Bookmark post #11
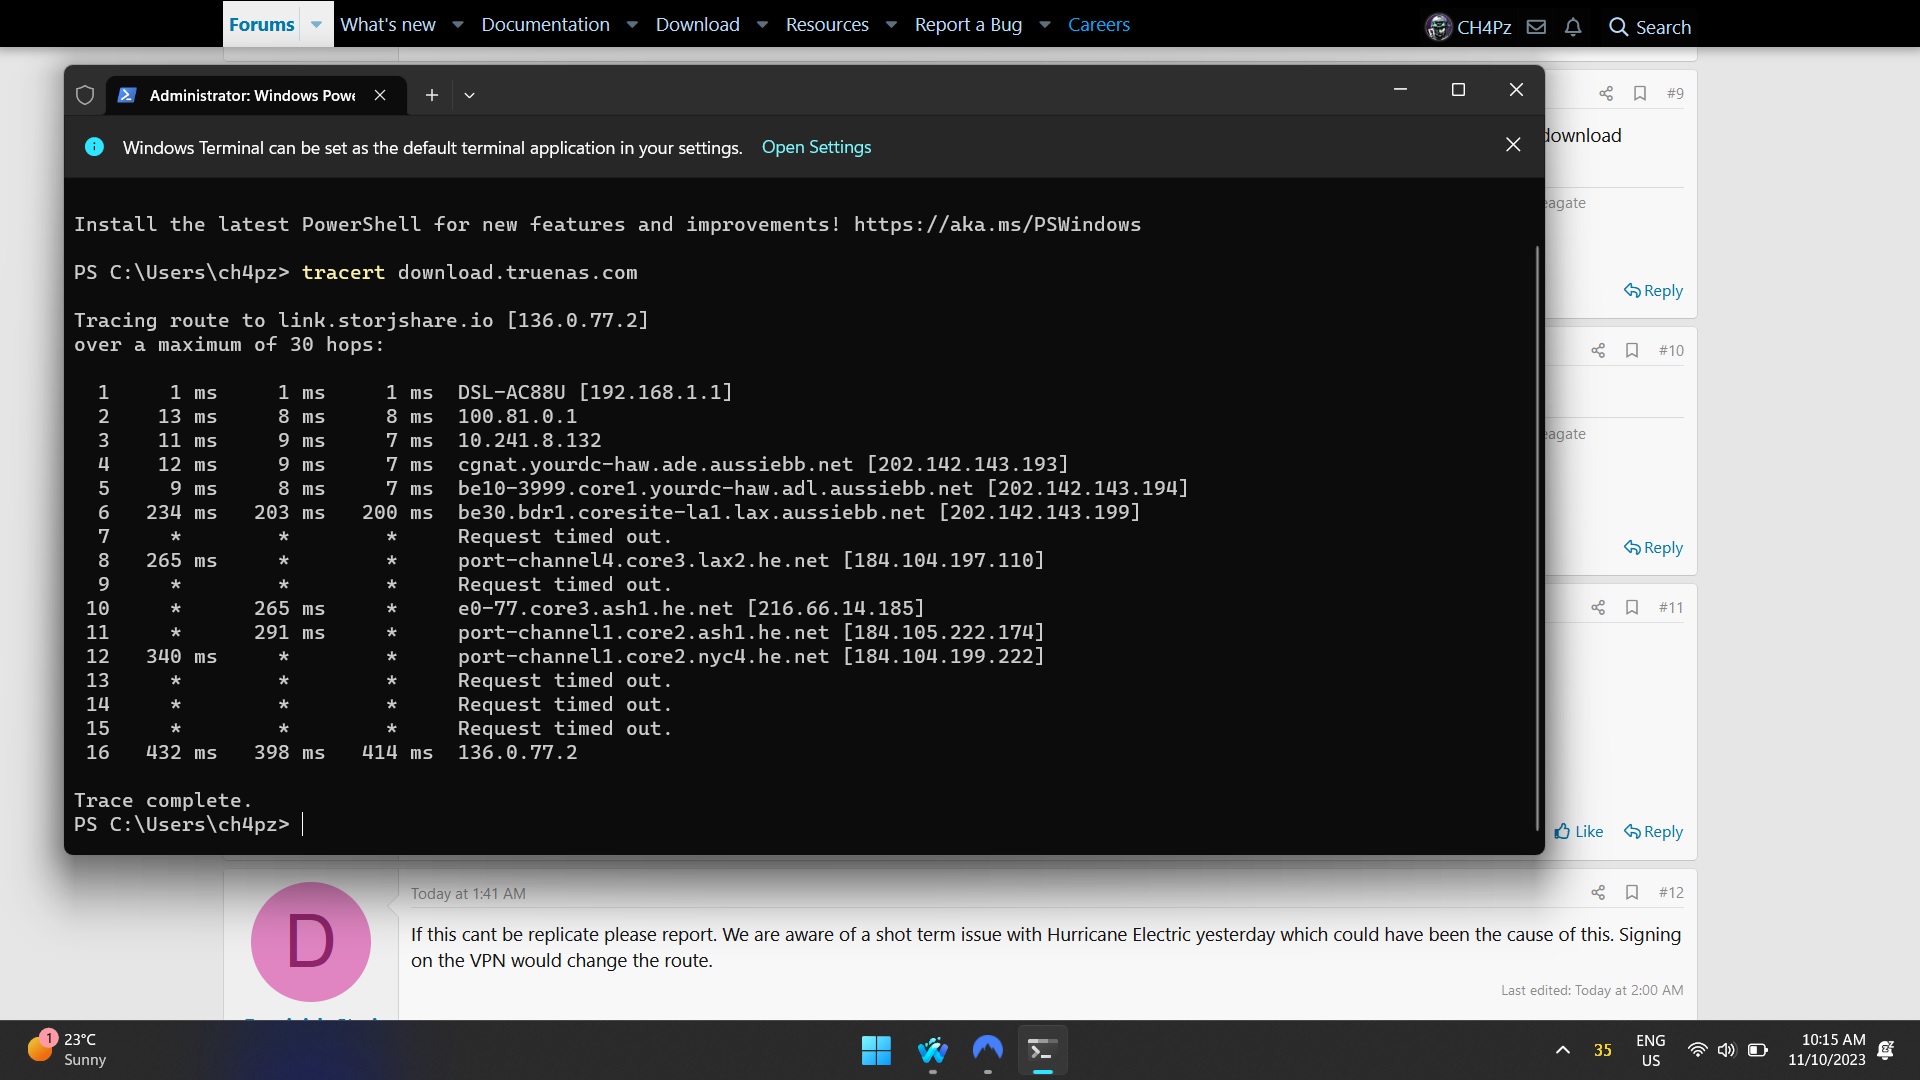 pyautogui.click(x=1632, y=607)
